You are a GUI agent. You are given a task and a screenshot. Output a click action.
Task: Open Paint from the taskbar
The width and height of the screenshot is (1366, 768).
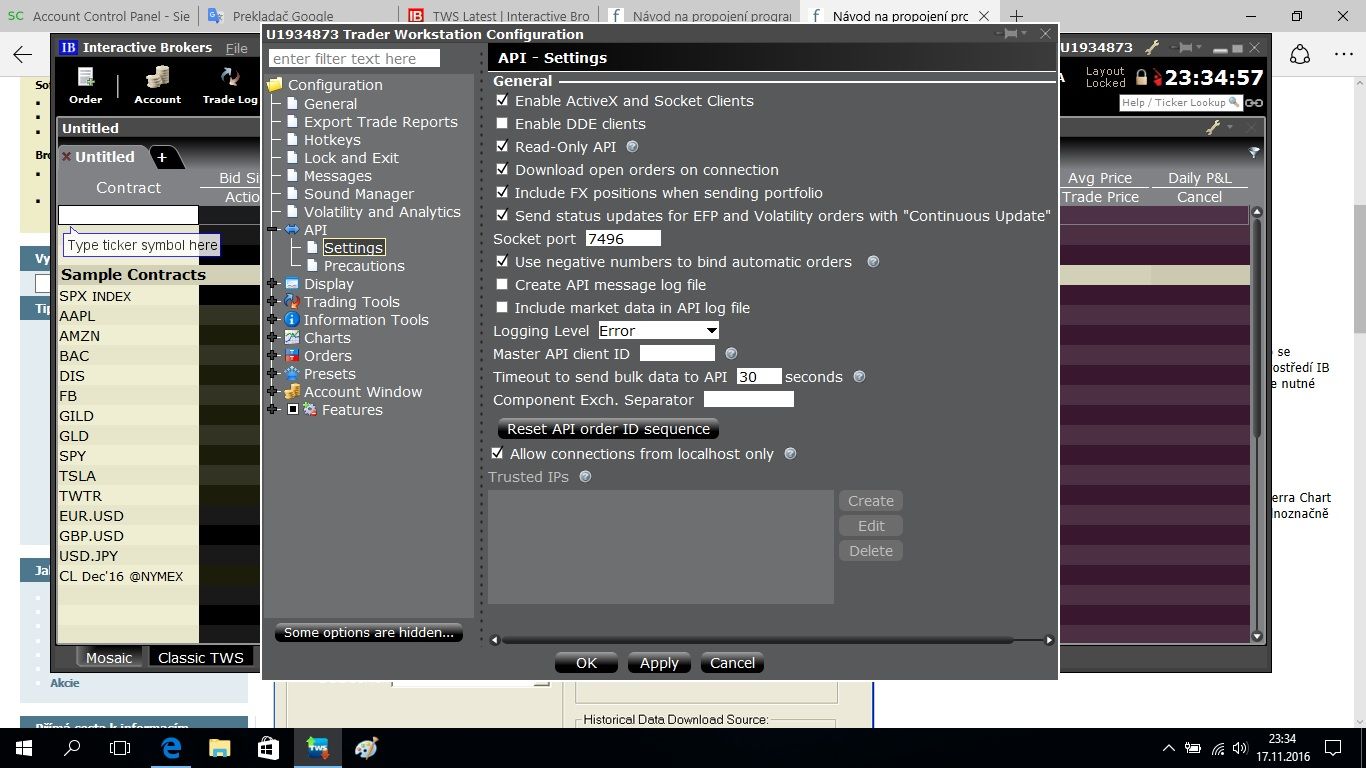[367, 747]
